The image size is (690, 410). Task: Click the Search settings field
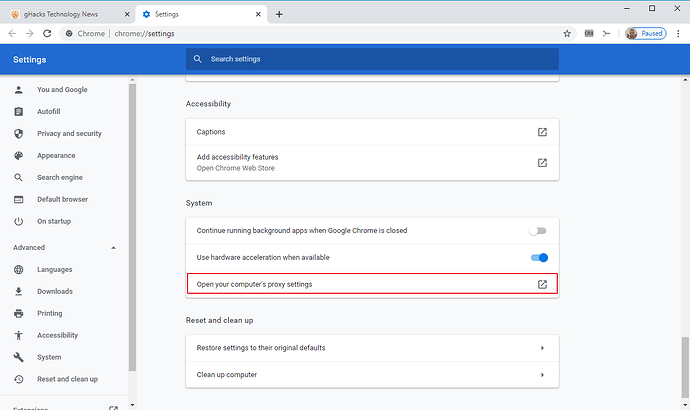(372, 59)
